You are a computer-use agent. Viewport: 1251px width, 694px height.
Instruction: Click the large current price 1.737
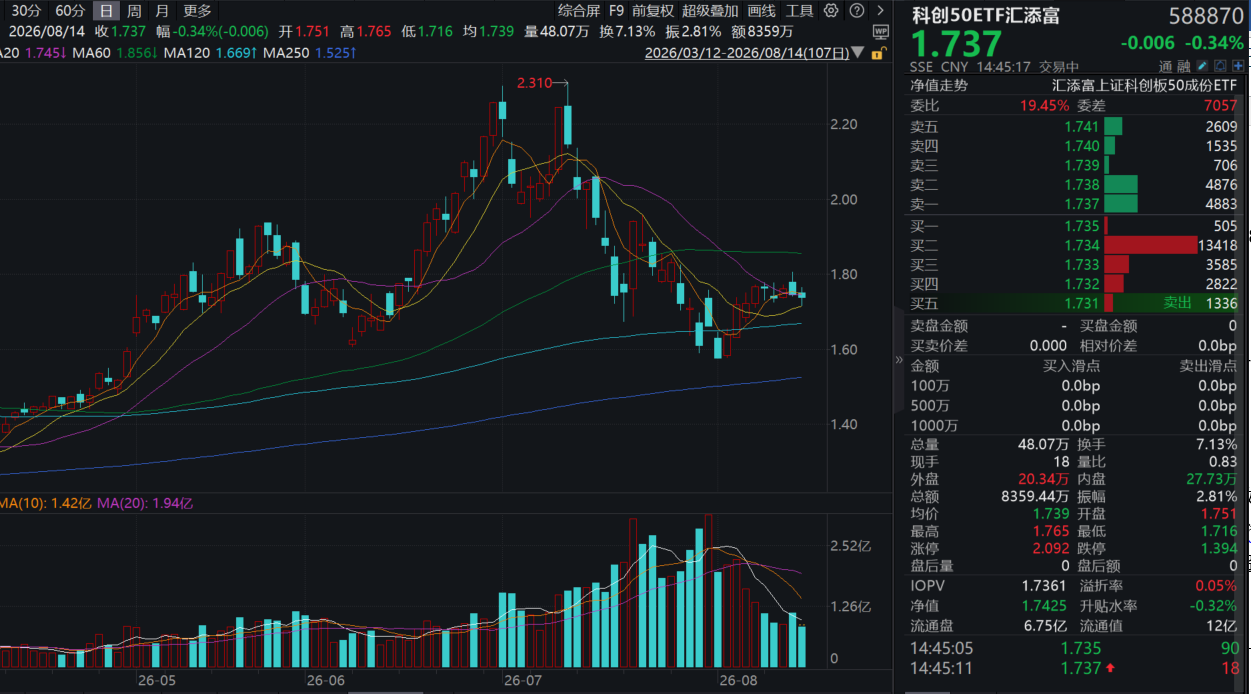click(x=956, y=44)
